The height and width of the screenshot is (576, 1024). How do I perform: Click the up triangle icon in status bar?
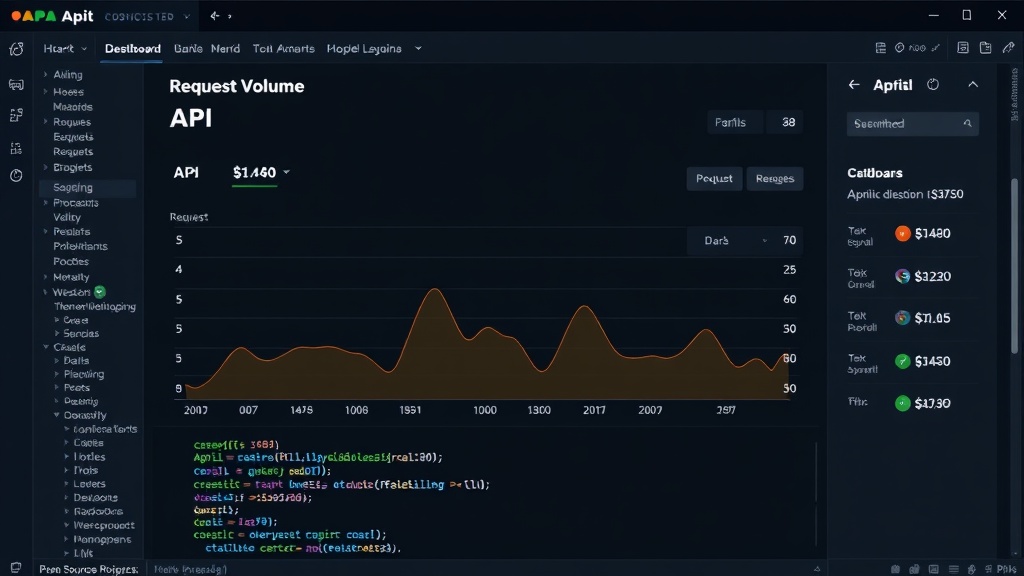point(816,569)
